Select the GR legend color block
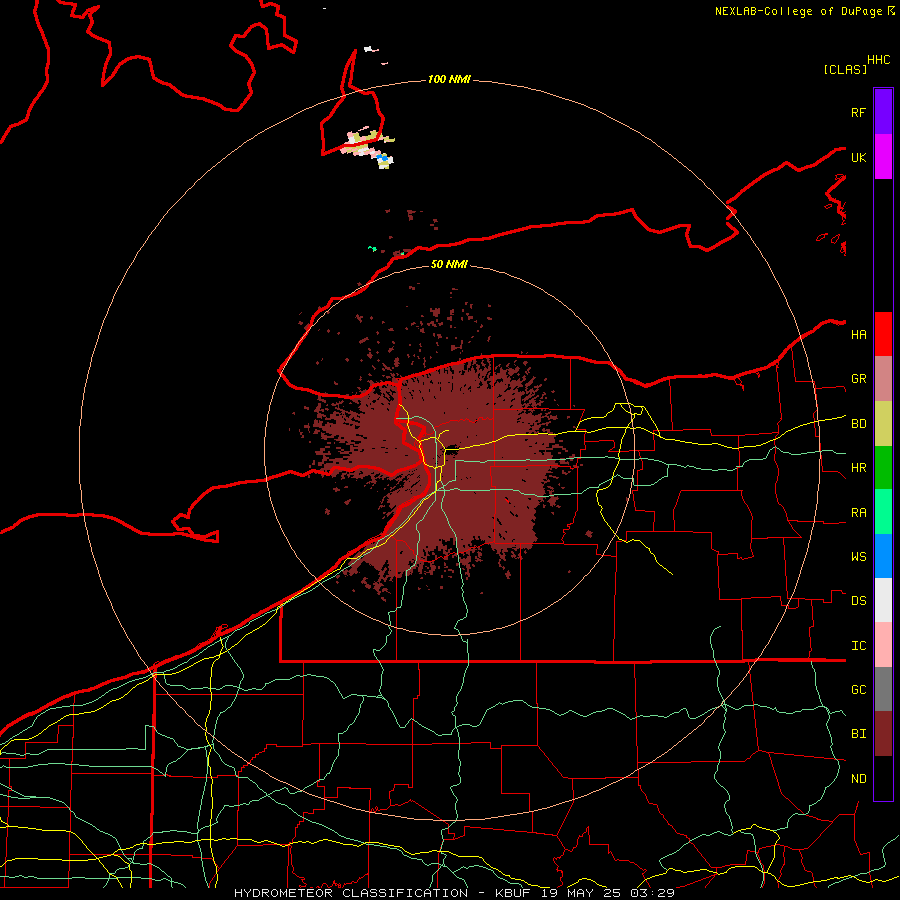900x900 pixels. [883, 379]
